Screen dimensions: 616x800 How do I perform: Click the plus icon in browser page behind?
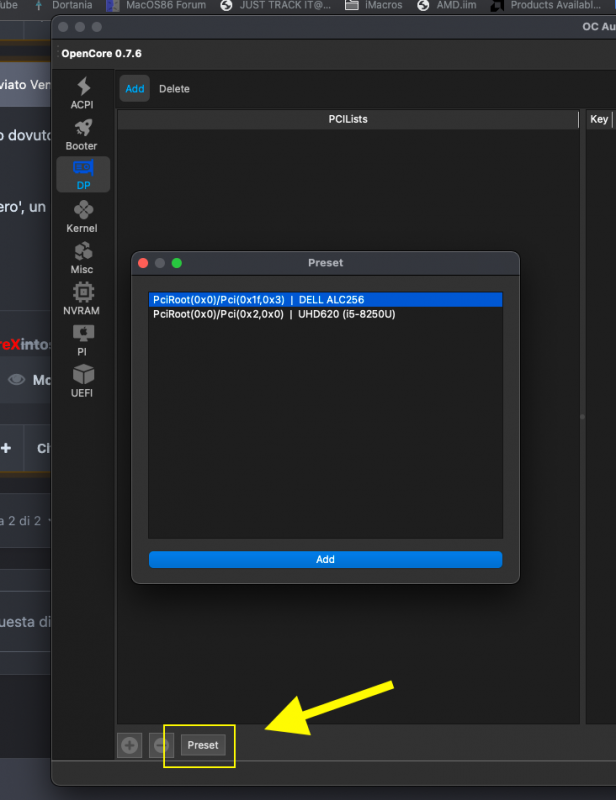point(6,448)
